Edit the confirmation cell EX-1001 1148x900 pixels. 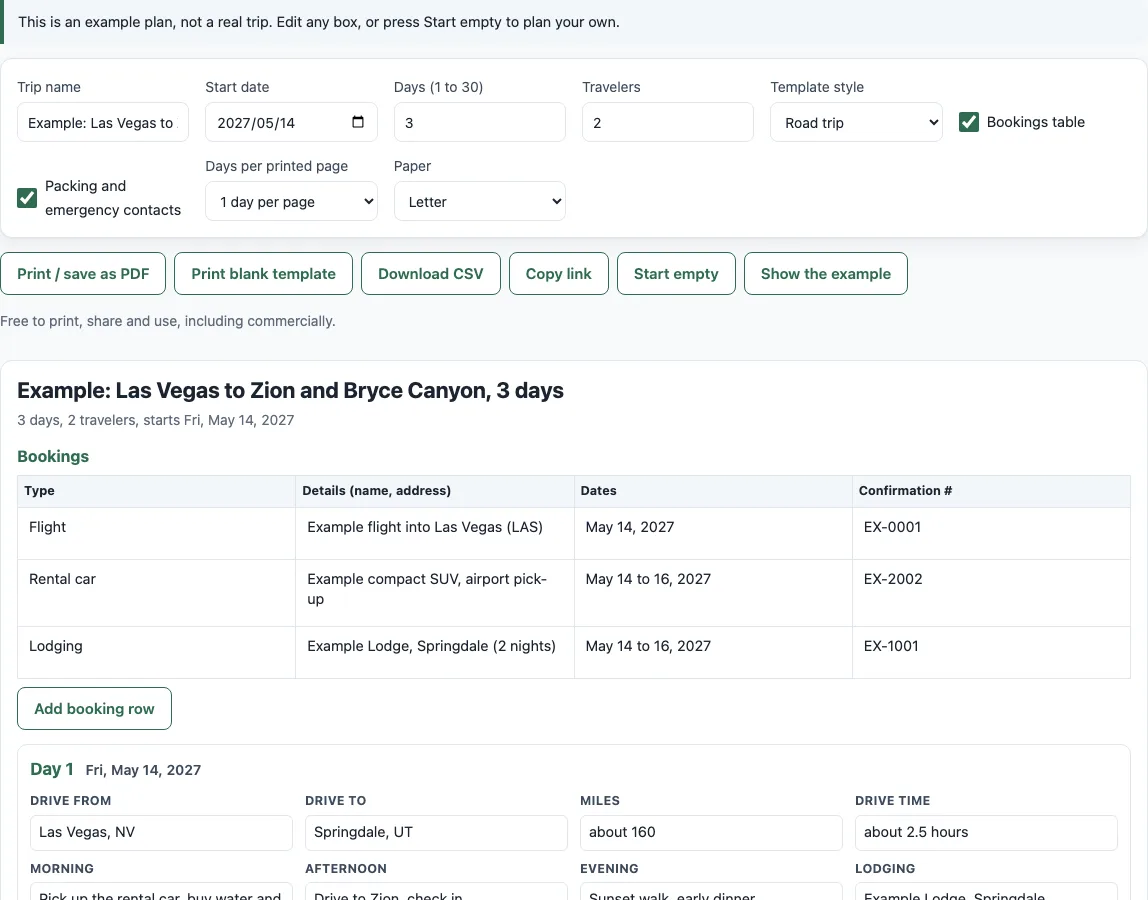tap(991, 652)
